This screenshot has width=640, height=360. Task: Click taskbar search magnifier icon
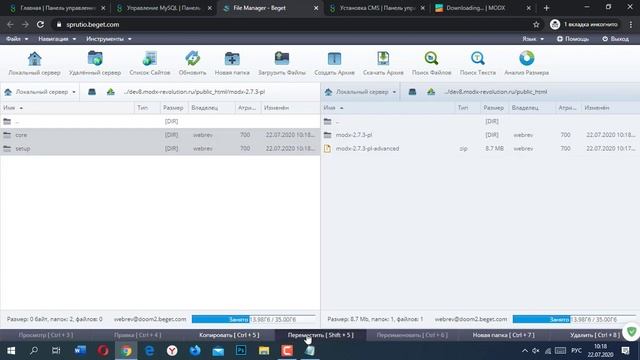pyautogui.click(x=34, y=351)
